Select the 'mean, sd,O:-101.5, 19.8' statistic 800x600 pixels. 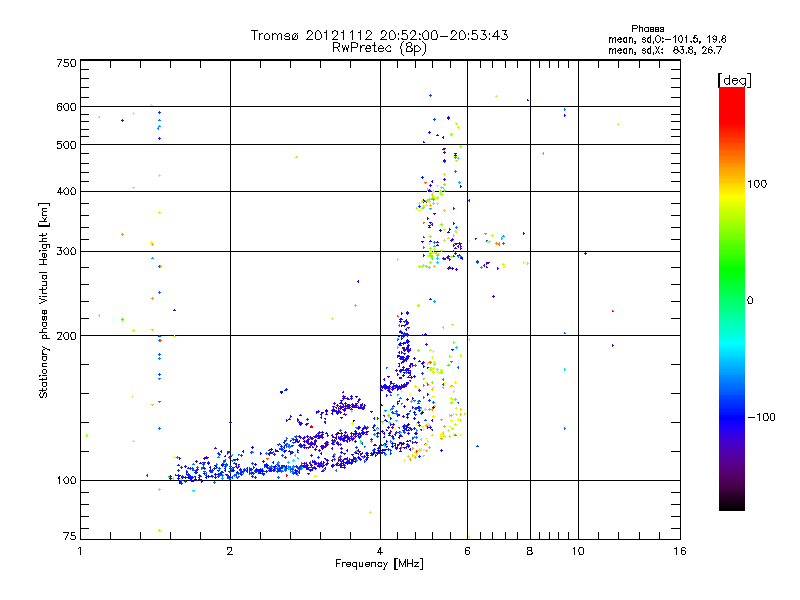(667, 39)
